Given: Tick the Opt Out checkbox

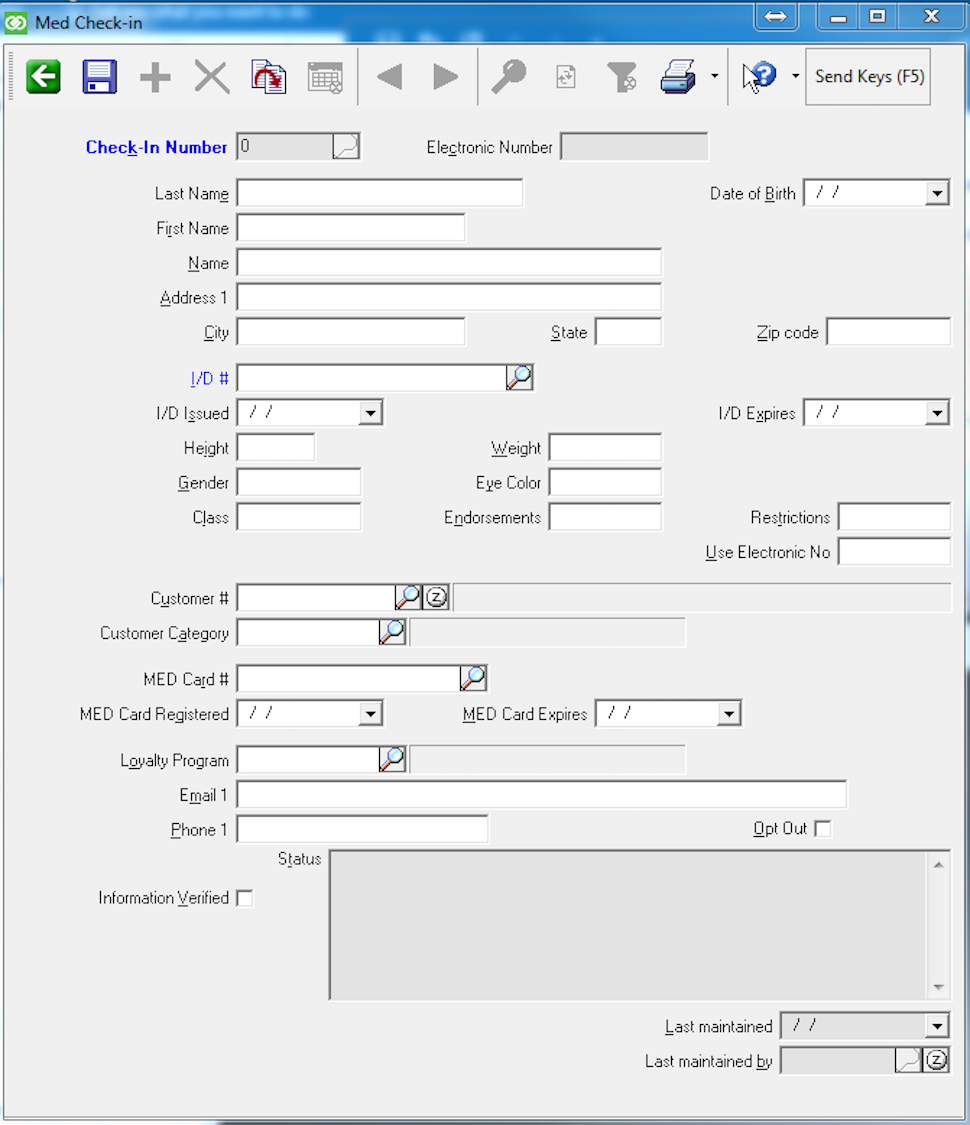Looking at the screenshot, I should 823,829.
